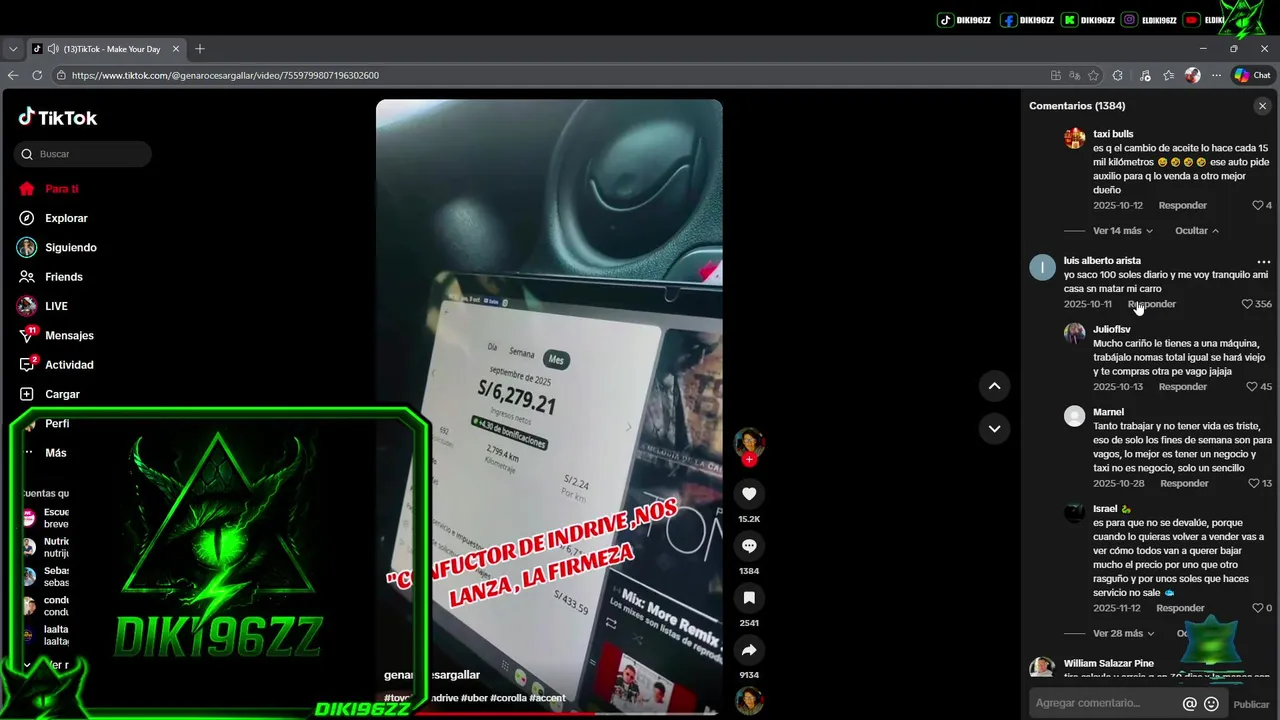Close the comments panel

(x=1262, y=106)
